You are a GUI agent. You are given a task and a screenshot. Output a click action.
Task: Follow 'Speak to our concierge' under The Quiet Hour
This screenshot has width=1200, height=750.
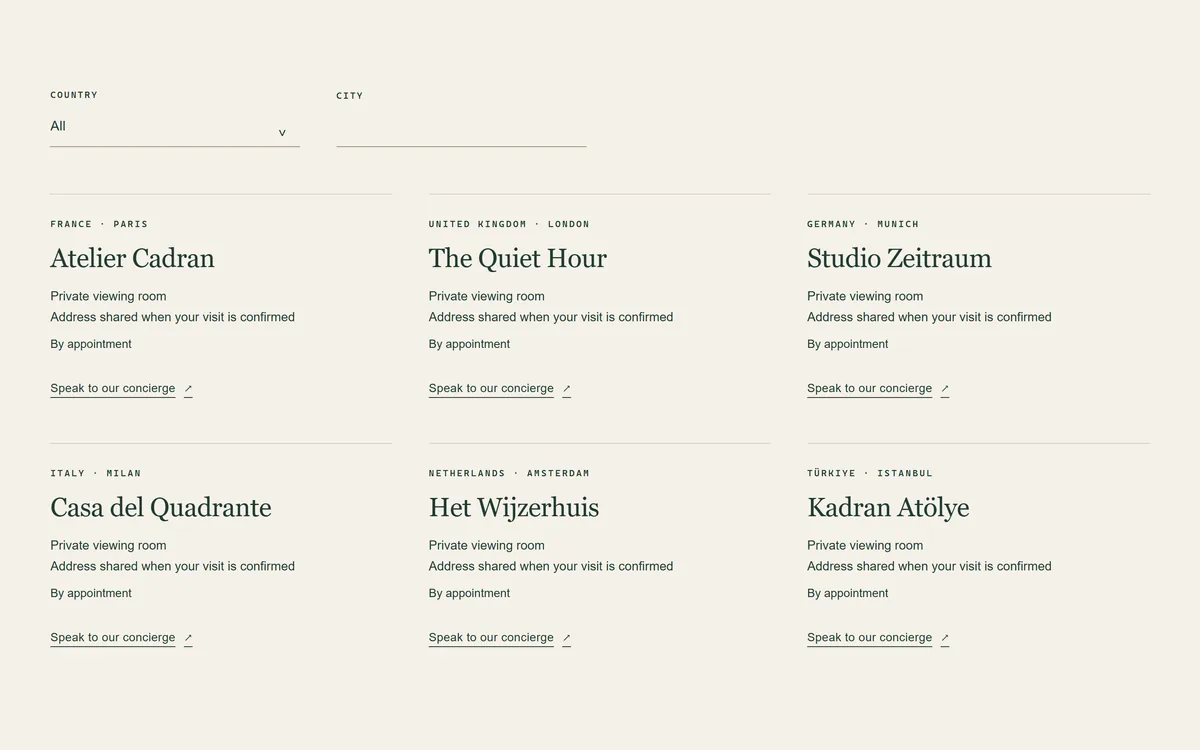(x=491, y=388)
